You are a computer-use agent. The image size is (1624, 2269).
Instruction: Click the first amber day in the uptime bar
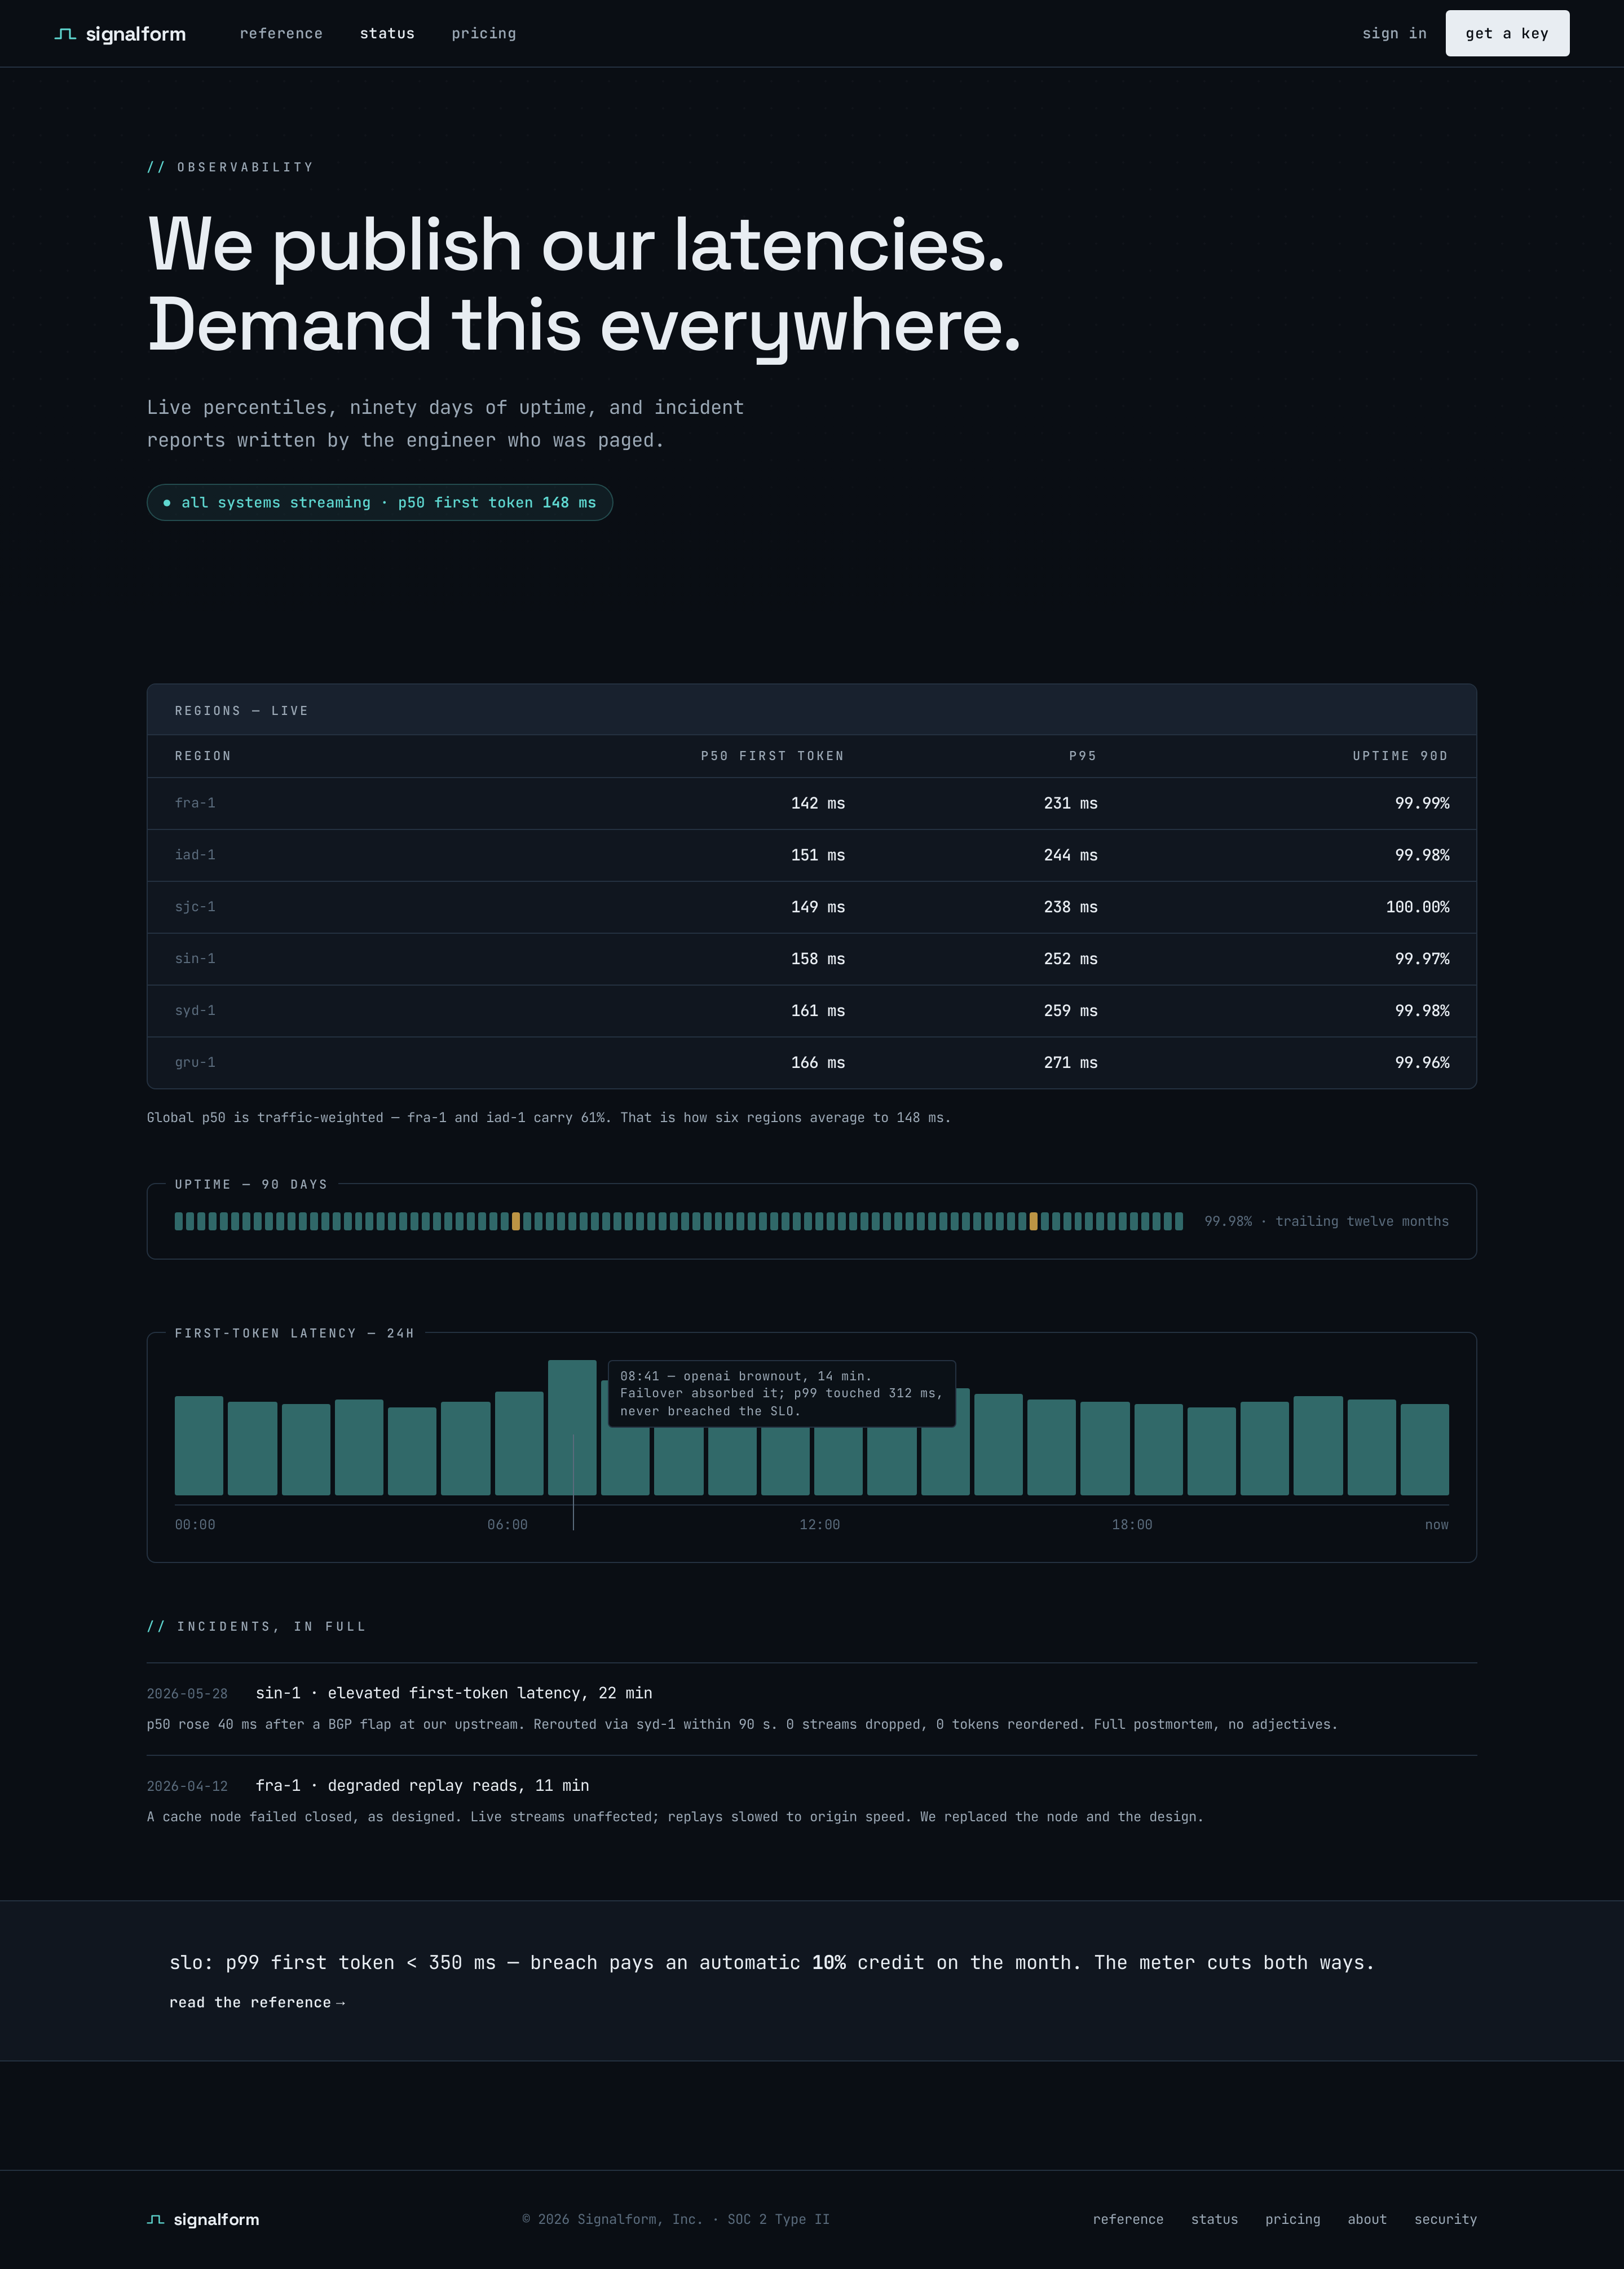pos(516,1221)
